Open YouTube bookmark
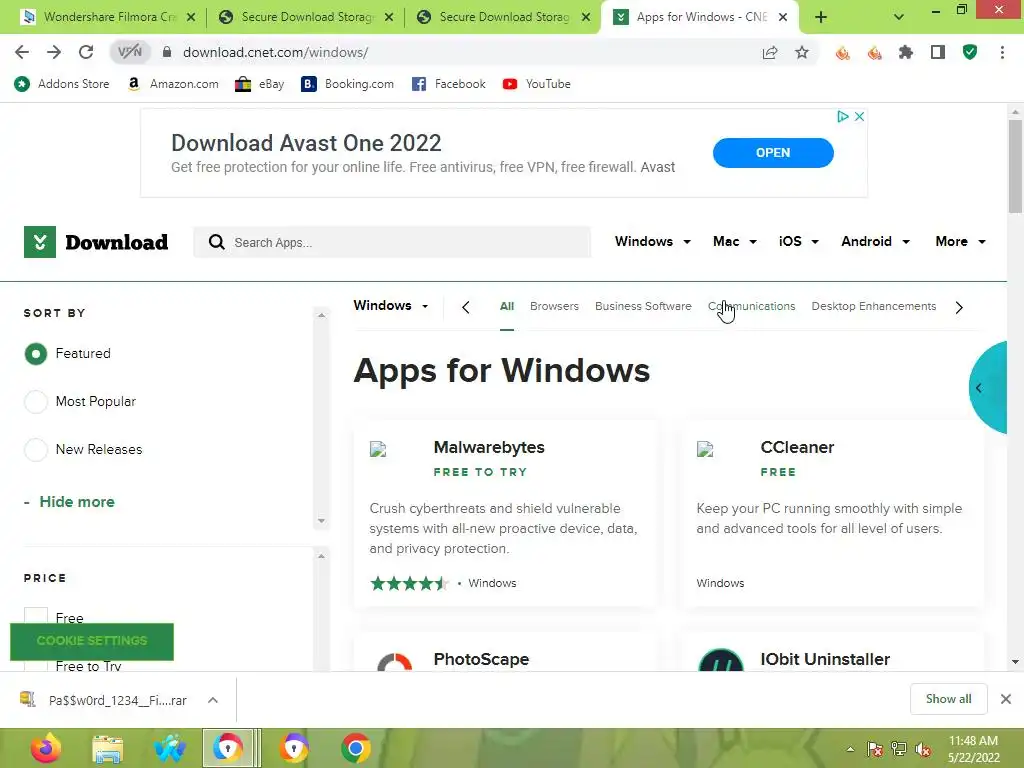Image resolution: width=1024 pixels, height=768 pixels. click(537, 84)
